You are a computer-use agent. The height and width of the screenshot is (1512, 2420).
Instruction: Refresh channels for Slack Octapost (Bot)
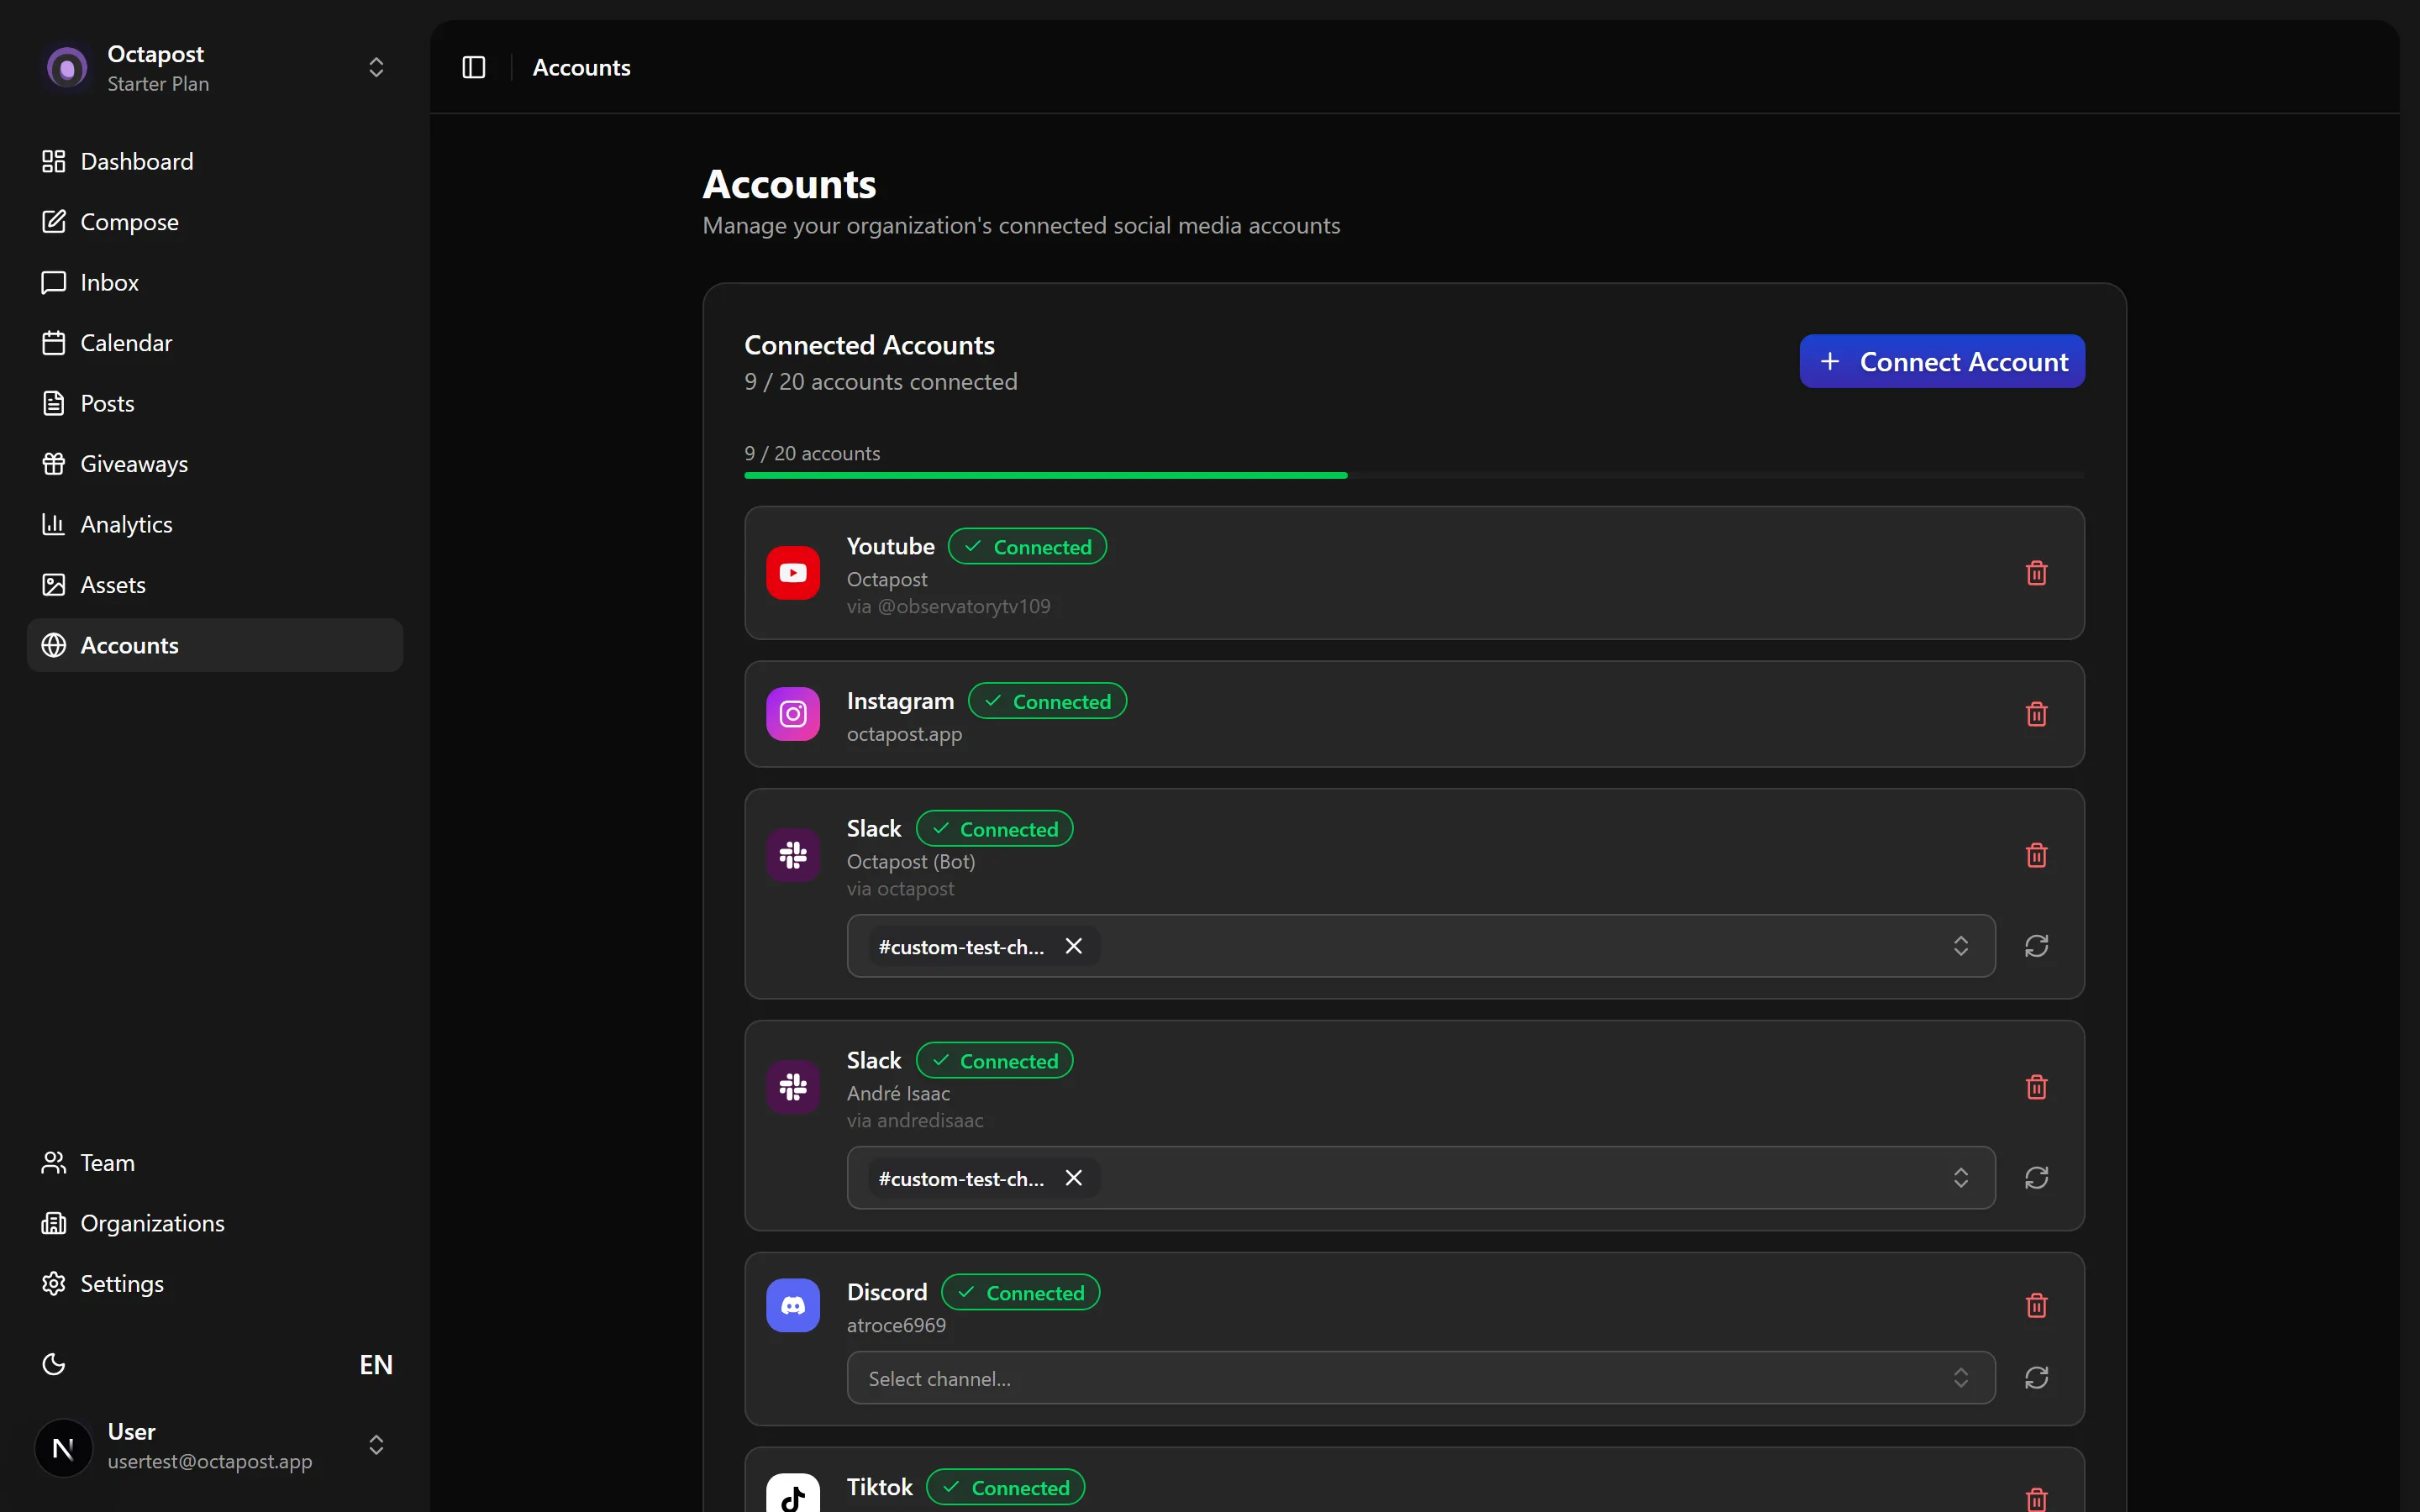[2036, 946]
